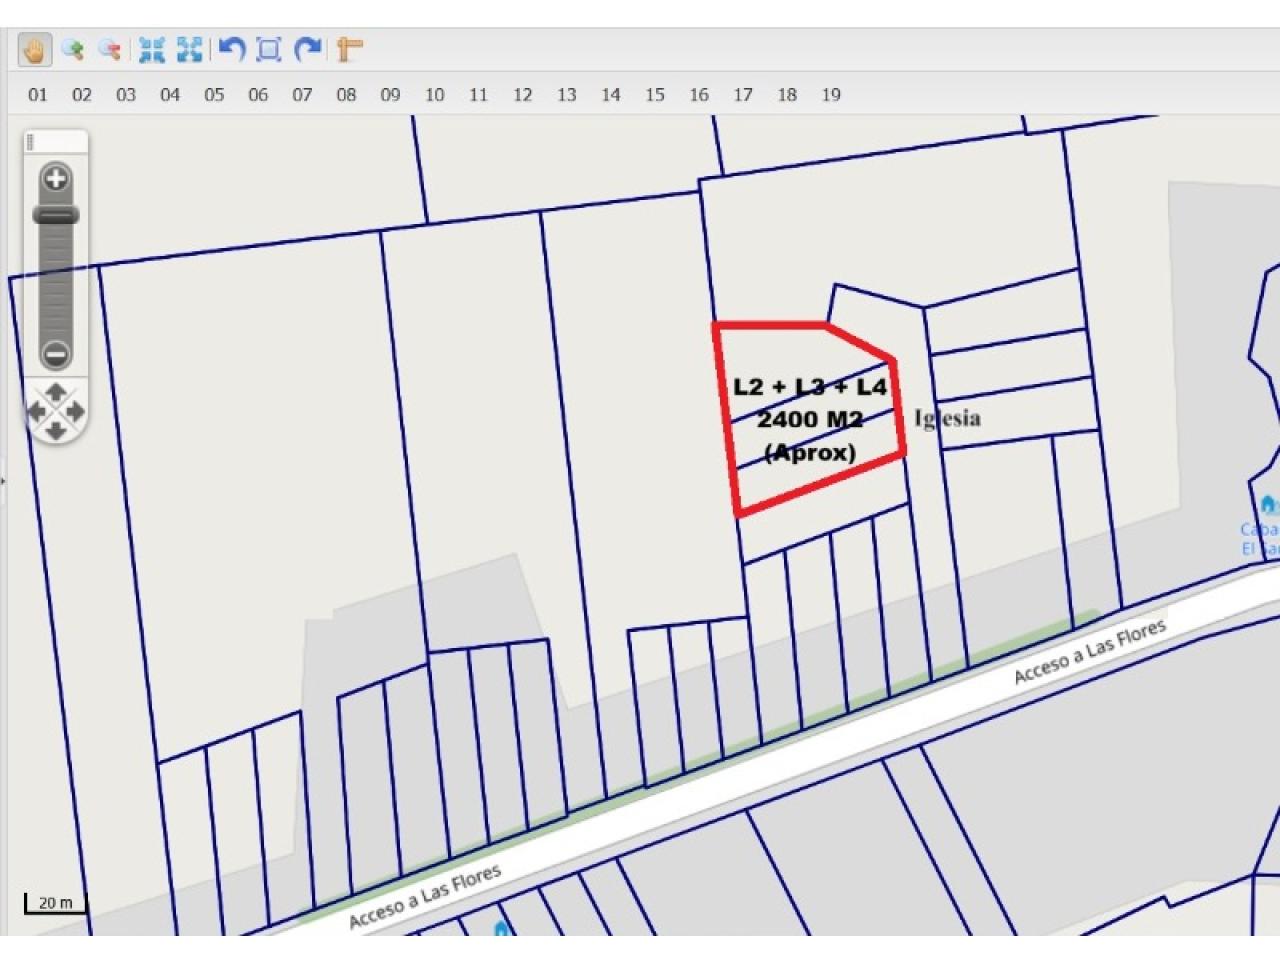Pan the map down with arrow
1280x960 pixels.
tap(56, 431)
